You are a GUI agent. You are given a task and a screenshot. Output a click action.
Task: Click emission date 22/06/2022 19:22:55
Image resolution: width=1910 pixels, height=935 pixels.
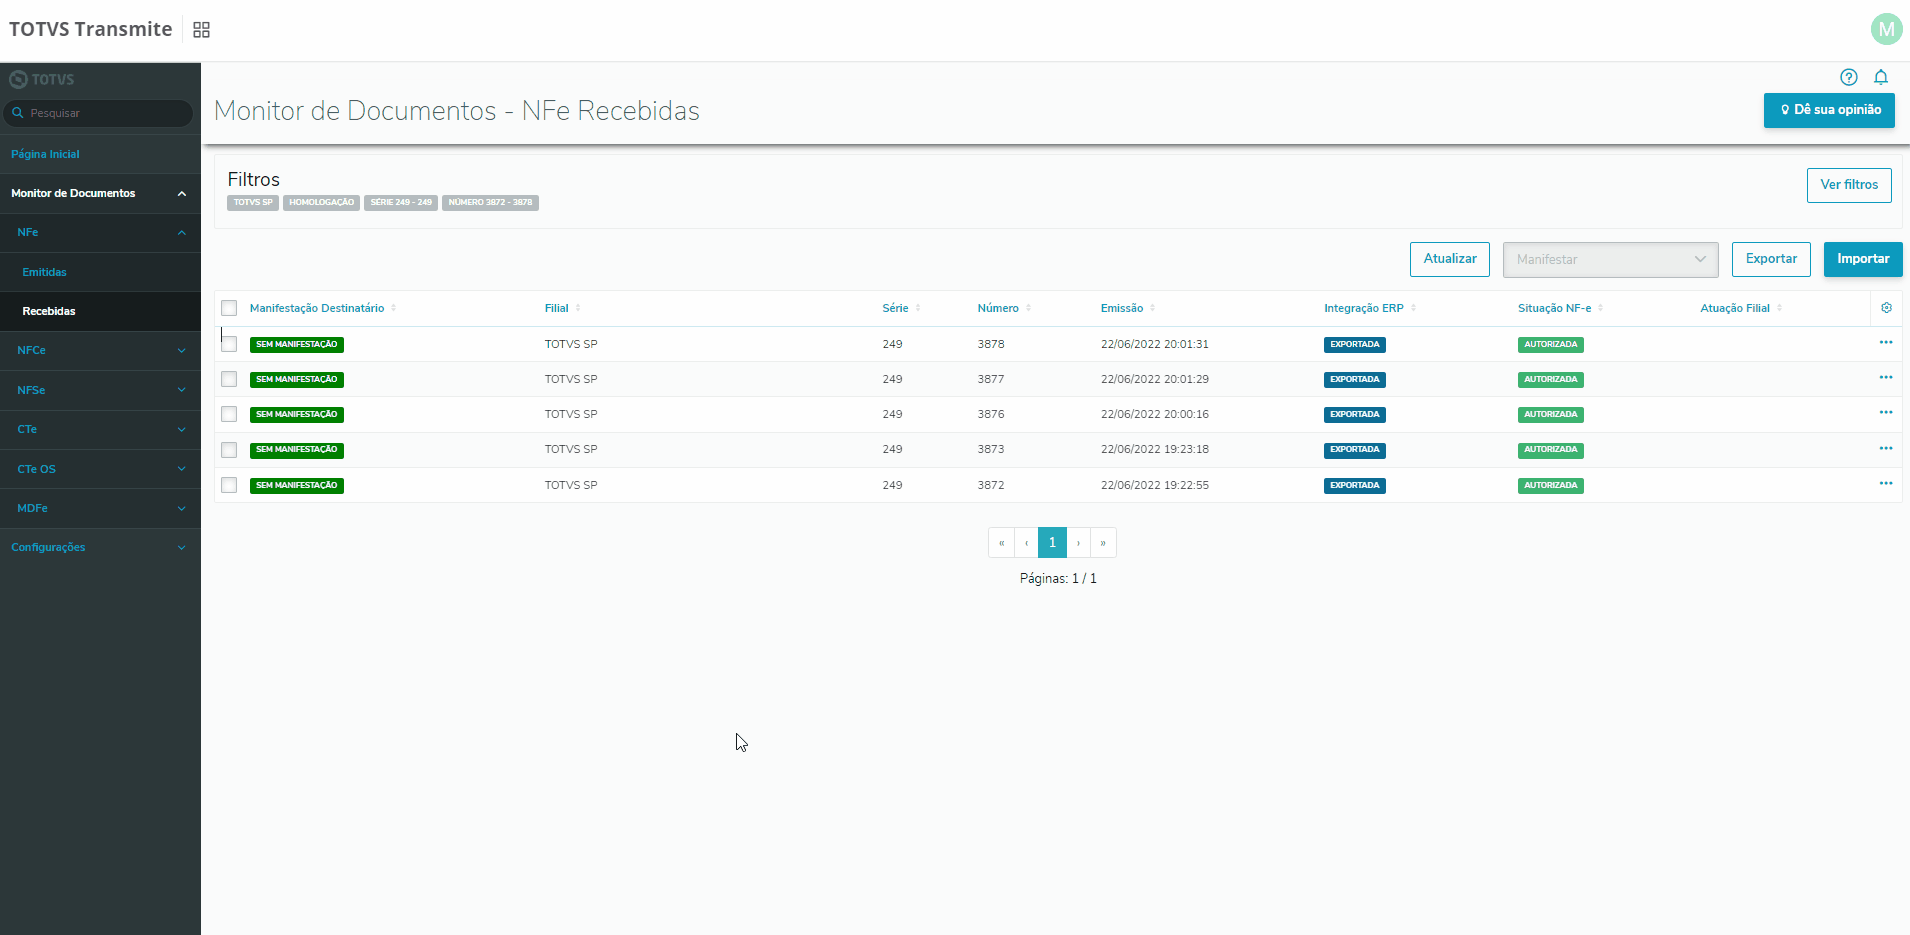point(1155,485)
